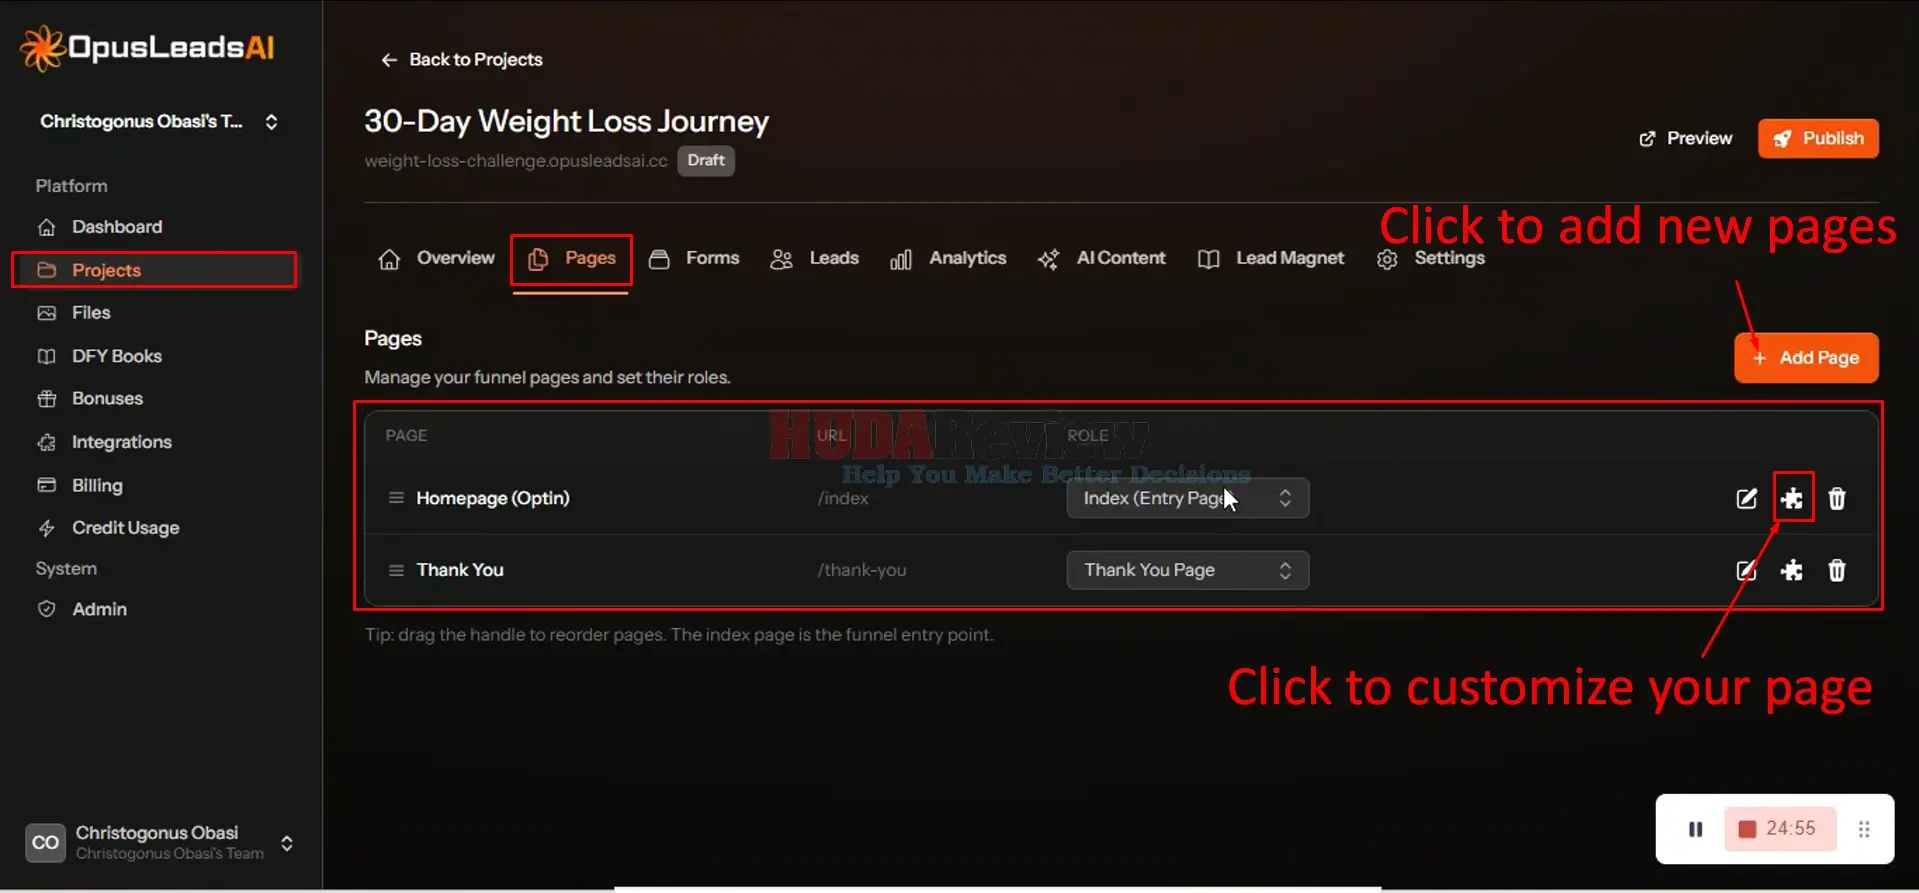Image resolution: width=1919 pixels, height=893 pixels.
Task: Click the Homepage (Optin) drag handle
Action: (x=396, y=498)
